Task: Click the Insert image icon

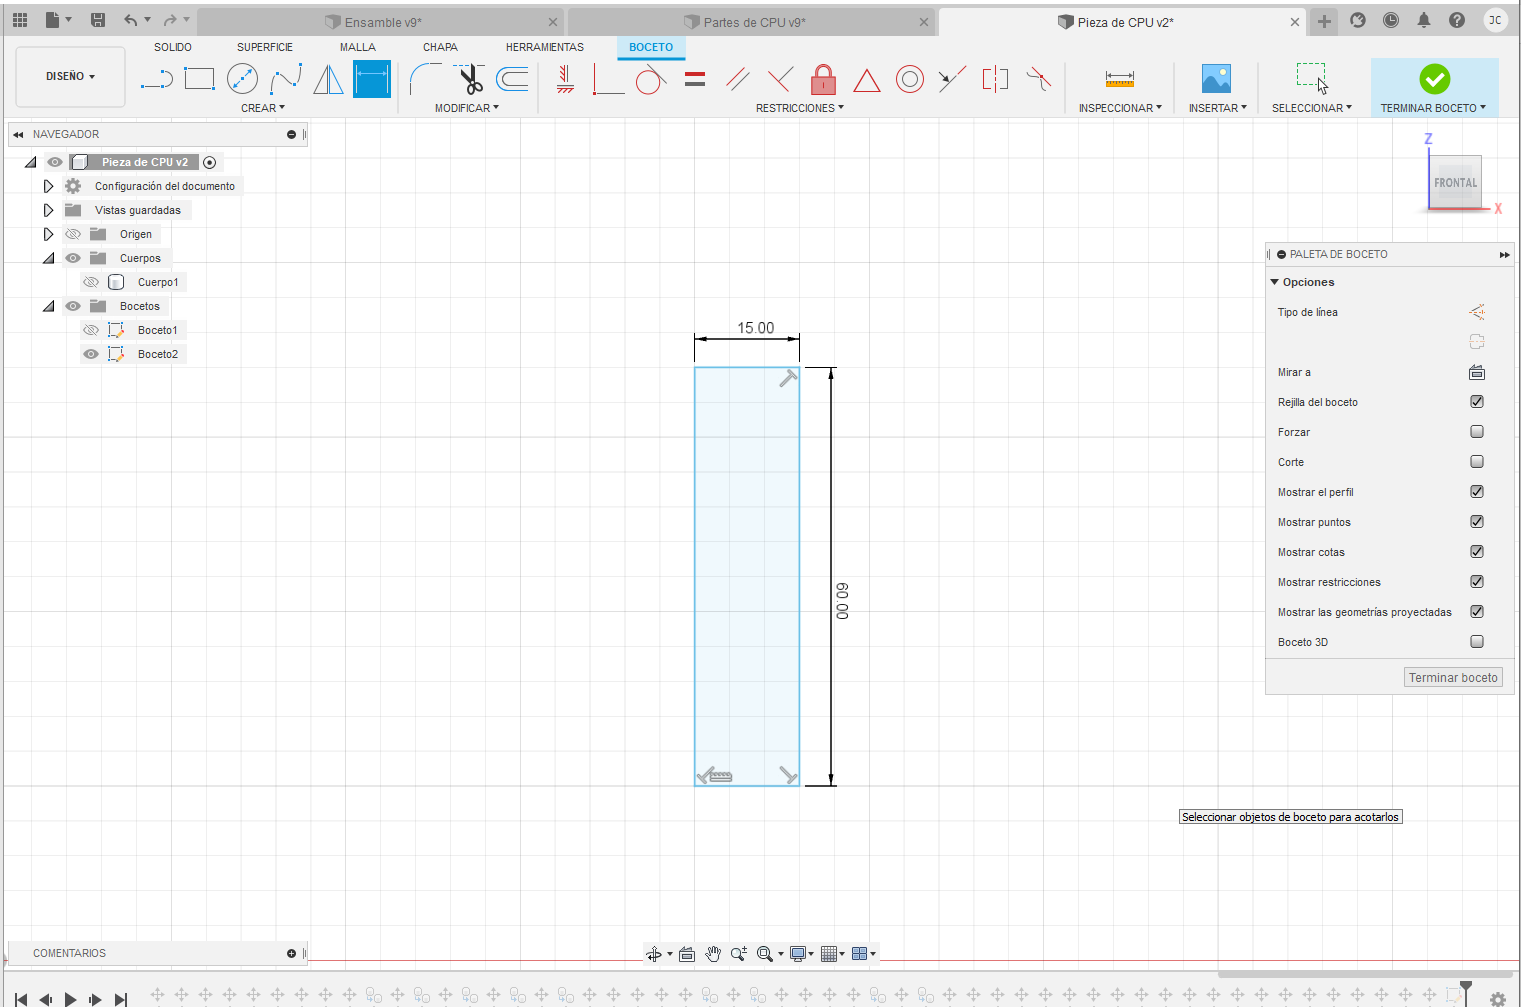Action: pos(1216,79)
